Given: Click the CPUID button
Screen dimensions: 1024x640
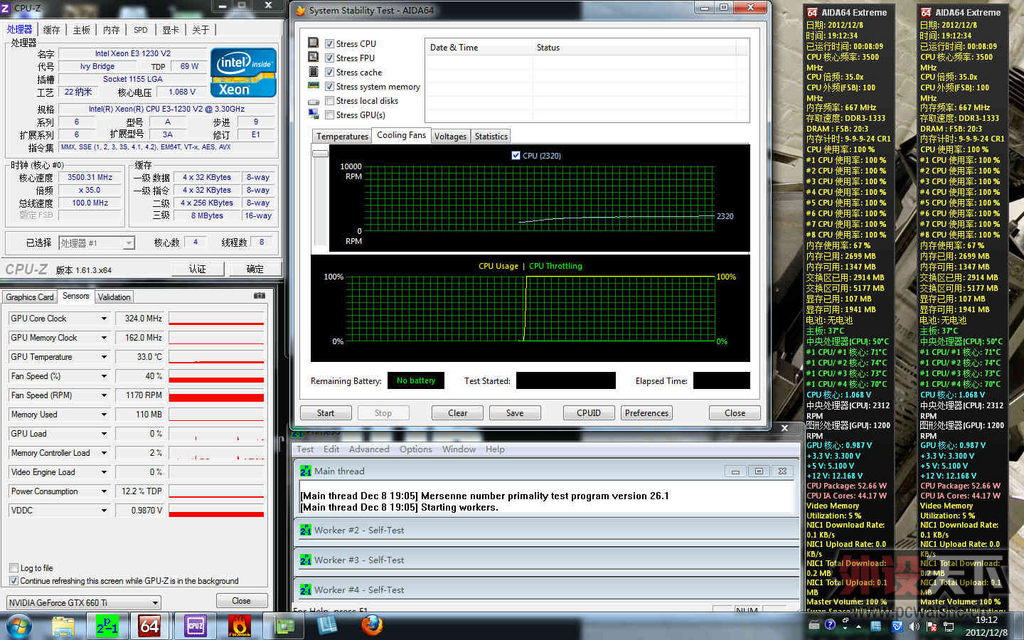Looking at the screenshot, I should 588,413.
